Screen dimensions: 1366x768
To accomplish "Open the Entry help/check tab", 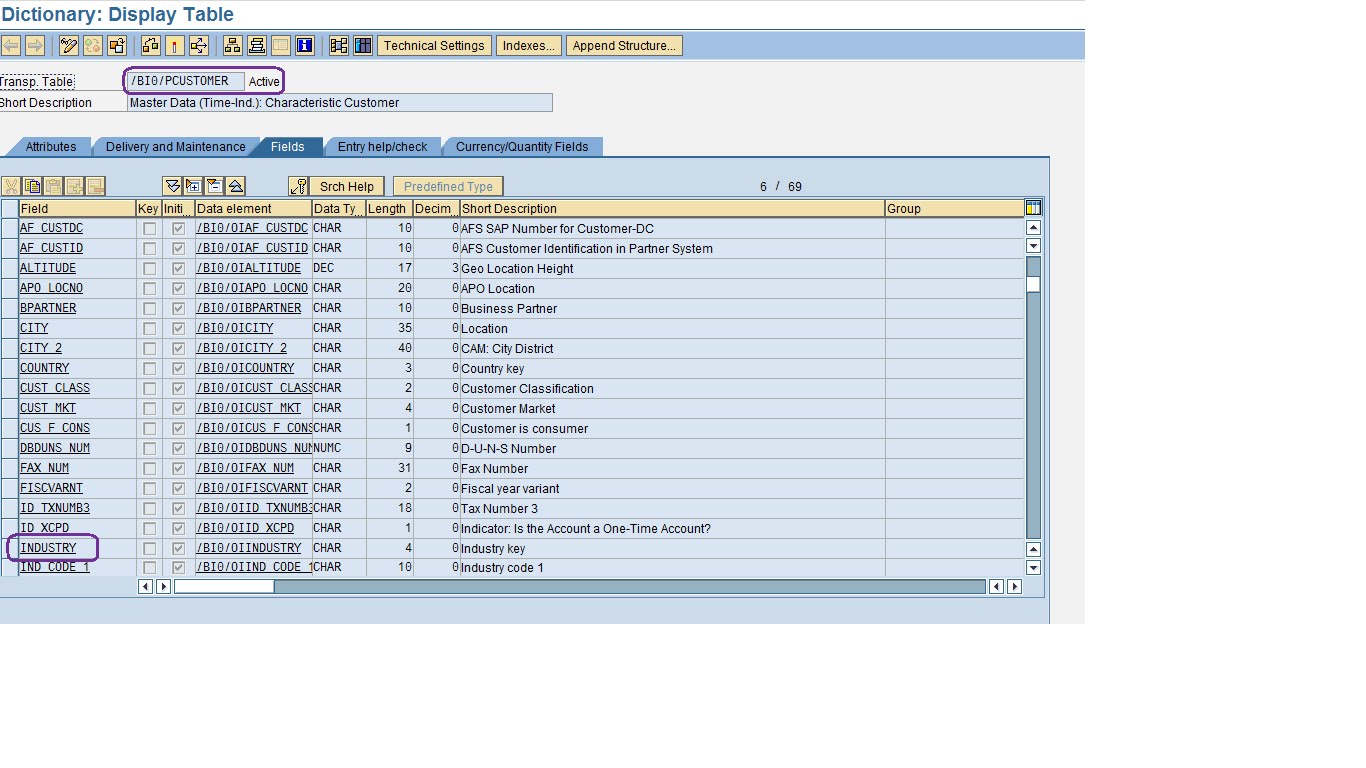I will tap(384, 146).
